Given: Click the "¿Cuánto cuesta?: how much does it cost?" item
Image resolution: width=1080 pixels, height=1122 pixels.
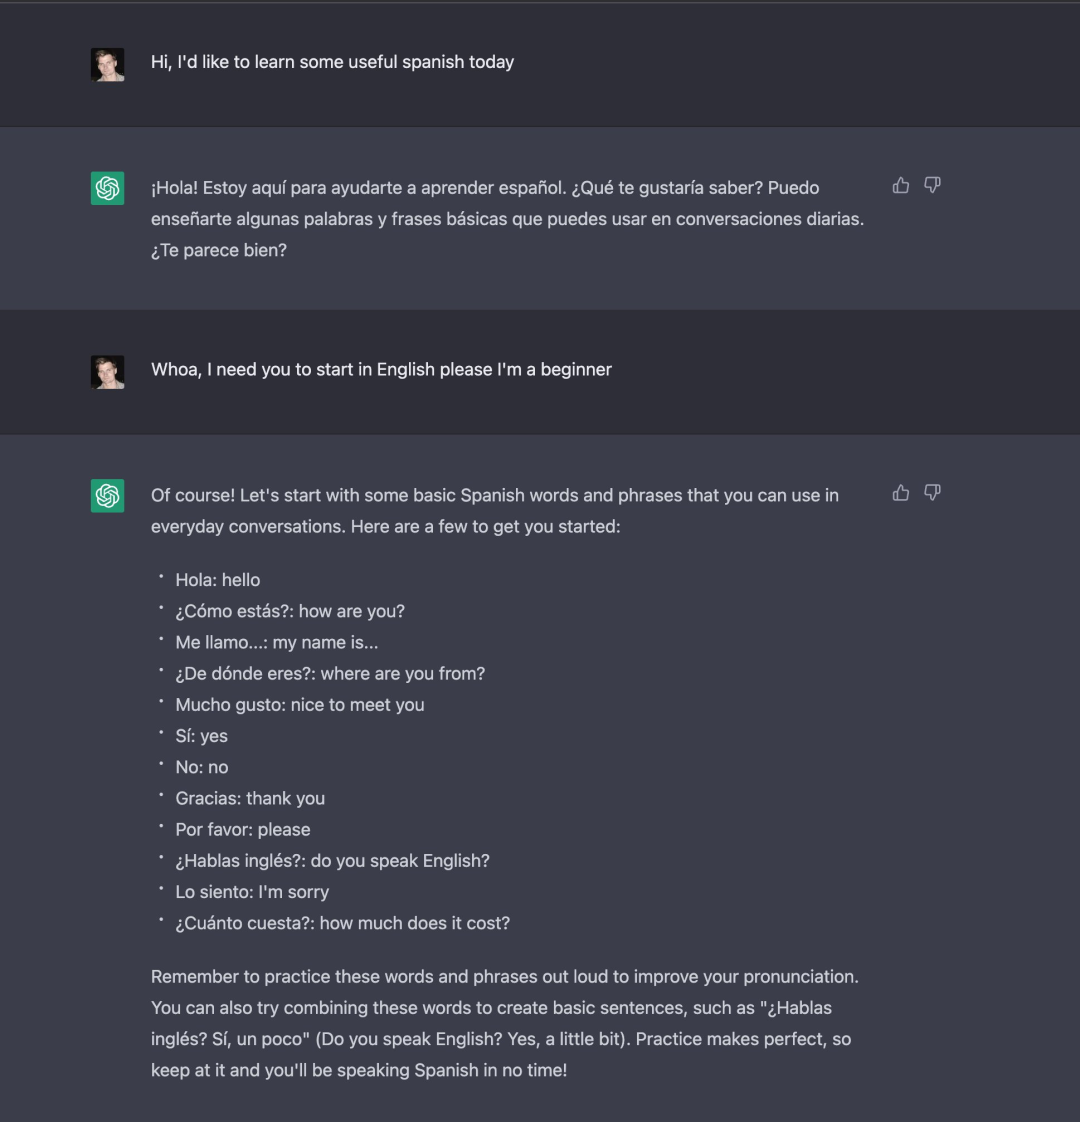Looking at the screenshot, I should 342,923.
